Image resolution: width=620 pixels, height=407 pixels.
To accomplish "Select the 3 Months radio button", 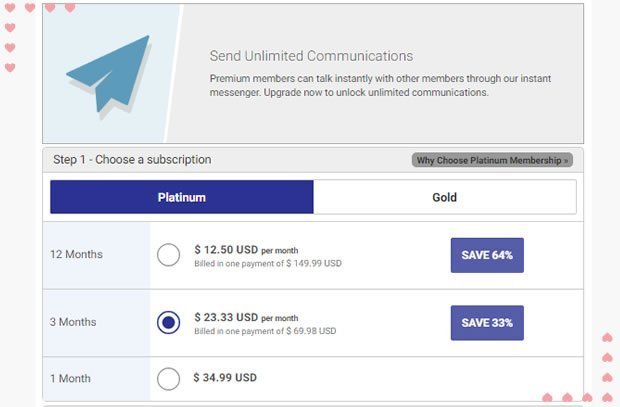I will pyautogui.click(x=168, y=322).
